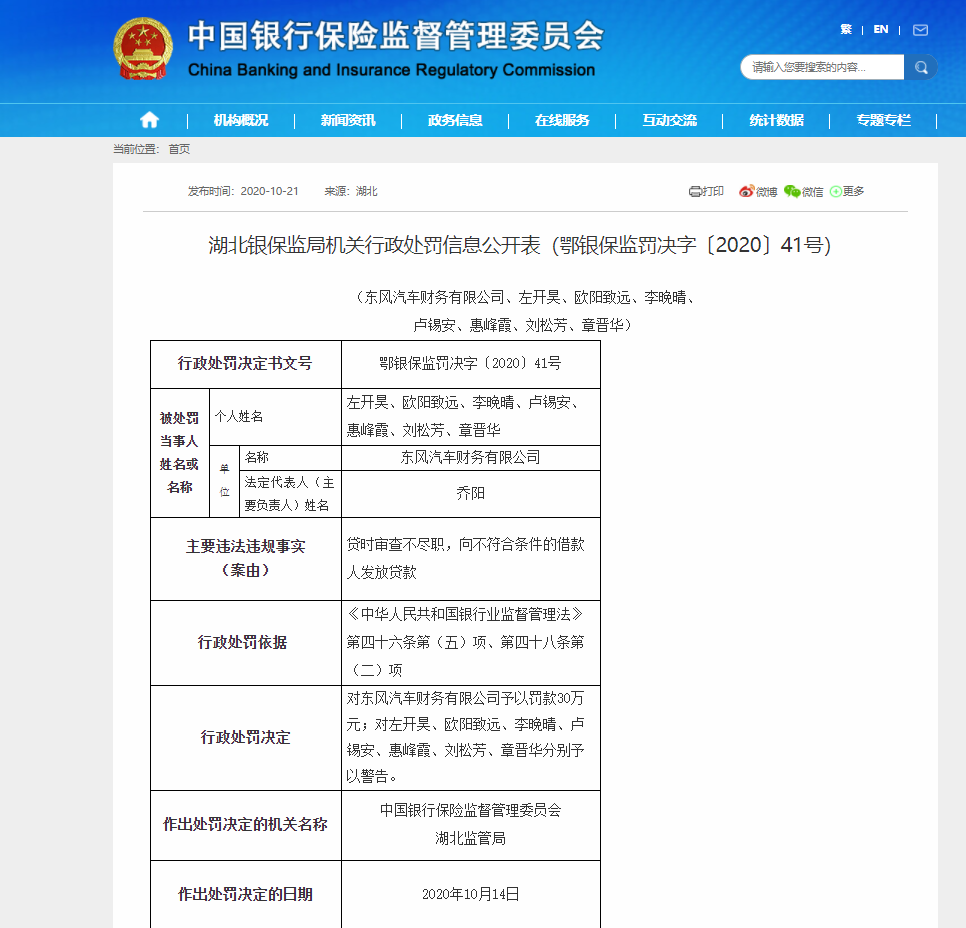The image size is (966, 928).
Task: Click the home icon in navigation bar
Action: coord(149,120)
